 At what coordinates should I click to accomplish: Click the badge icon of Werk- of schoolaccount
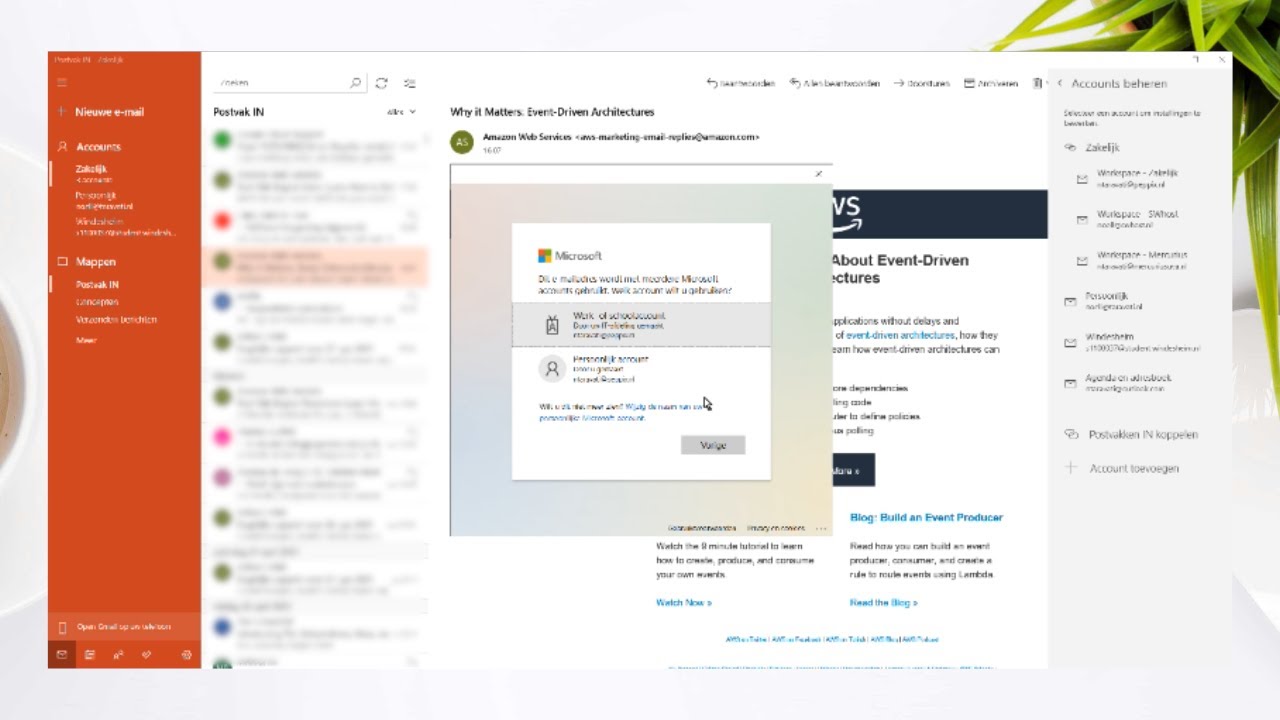point(552,325)
